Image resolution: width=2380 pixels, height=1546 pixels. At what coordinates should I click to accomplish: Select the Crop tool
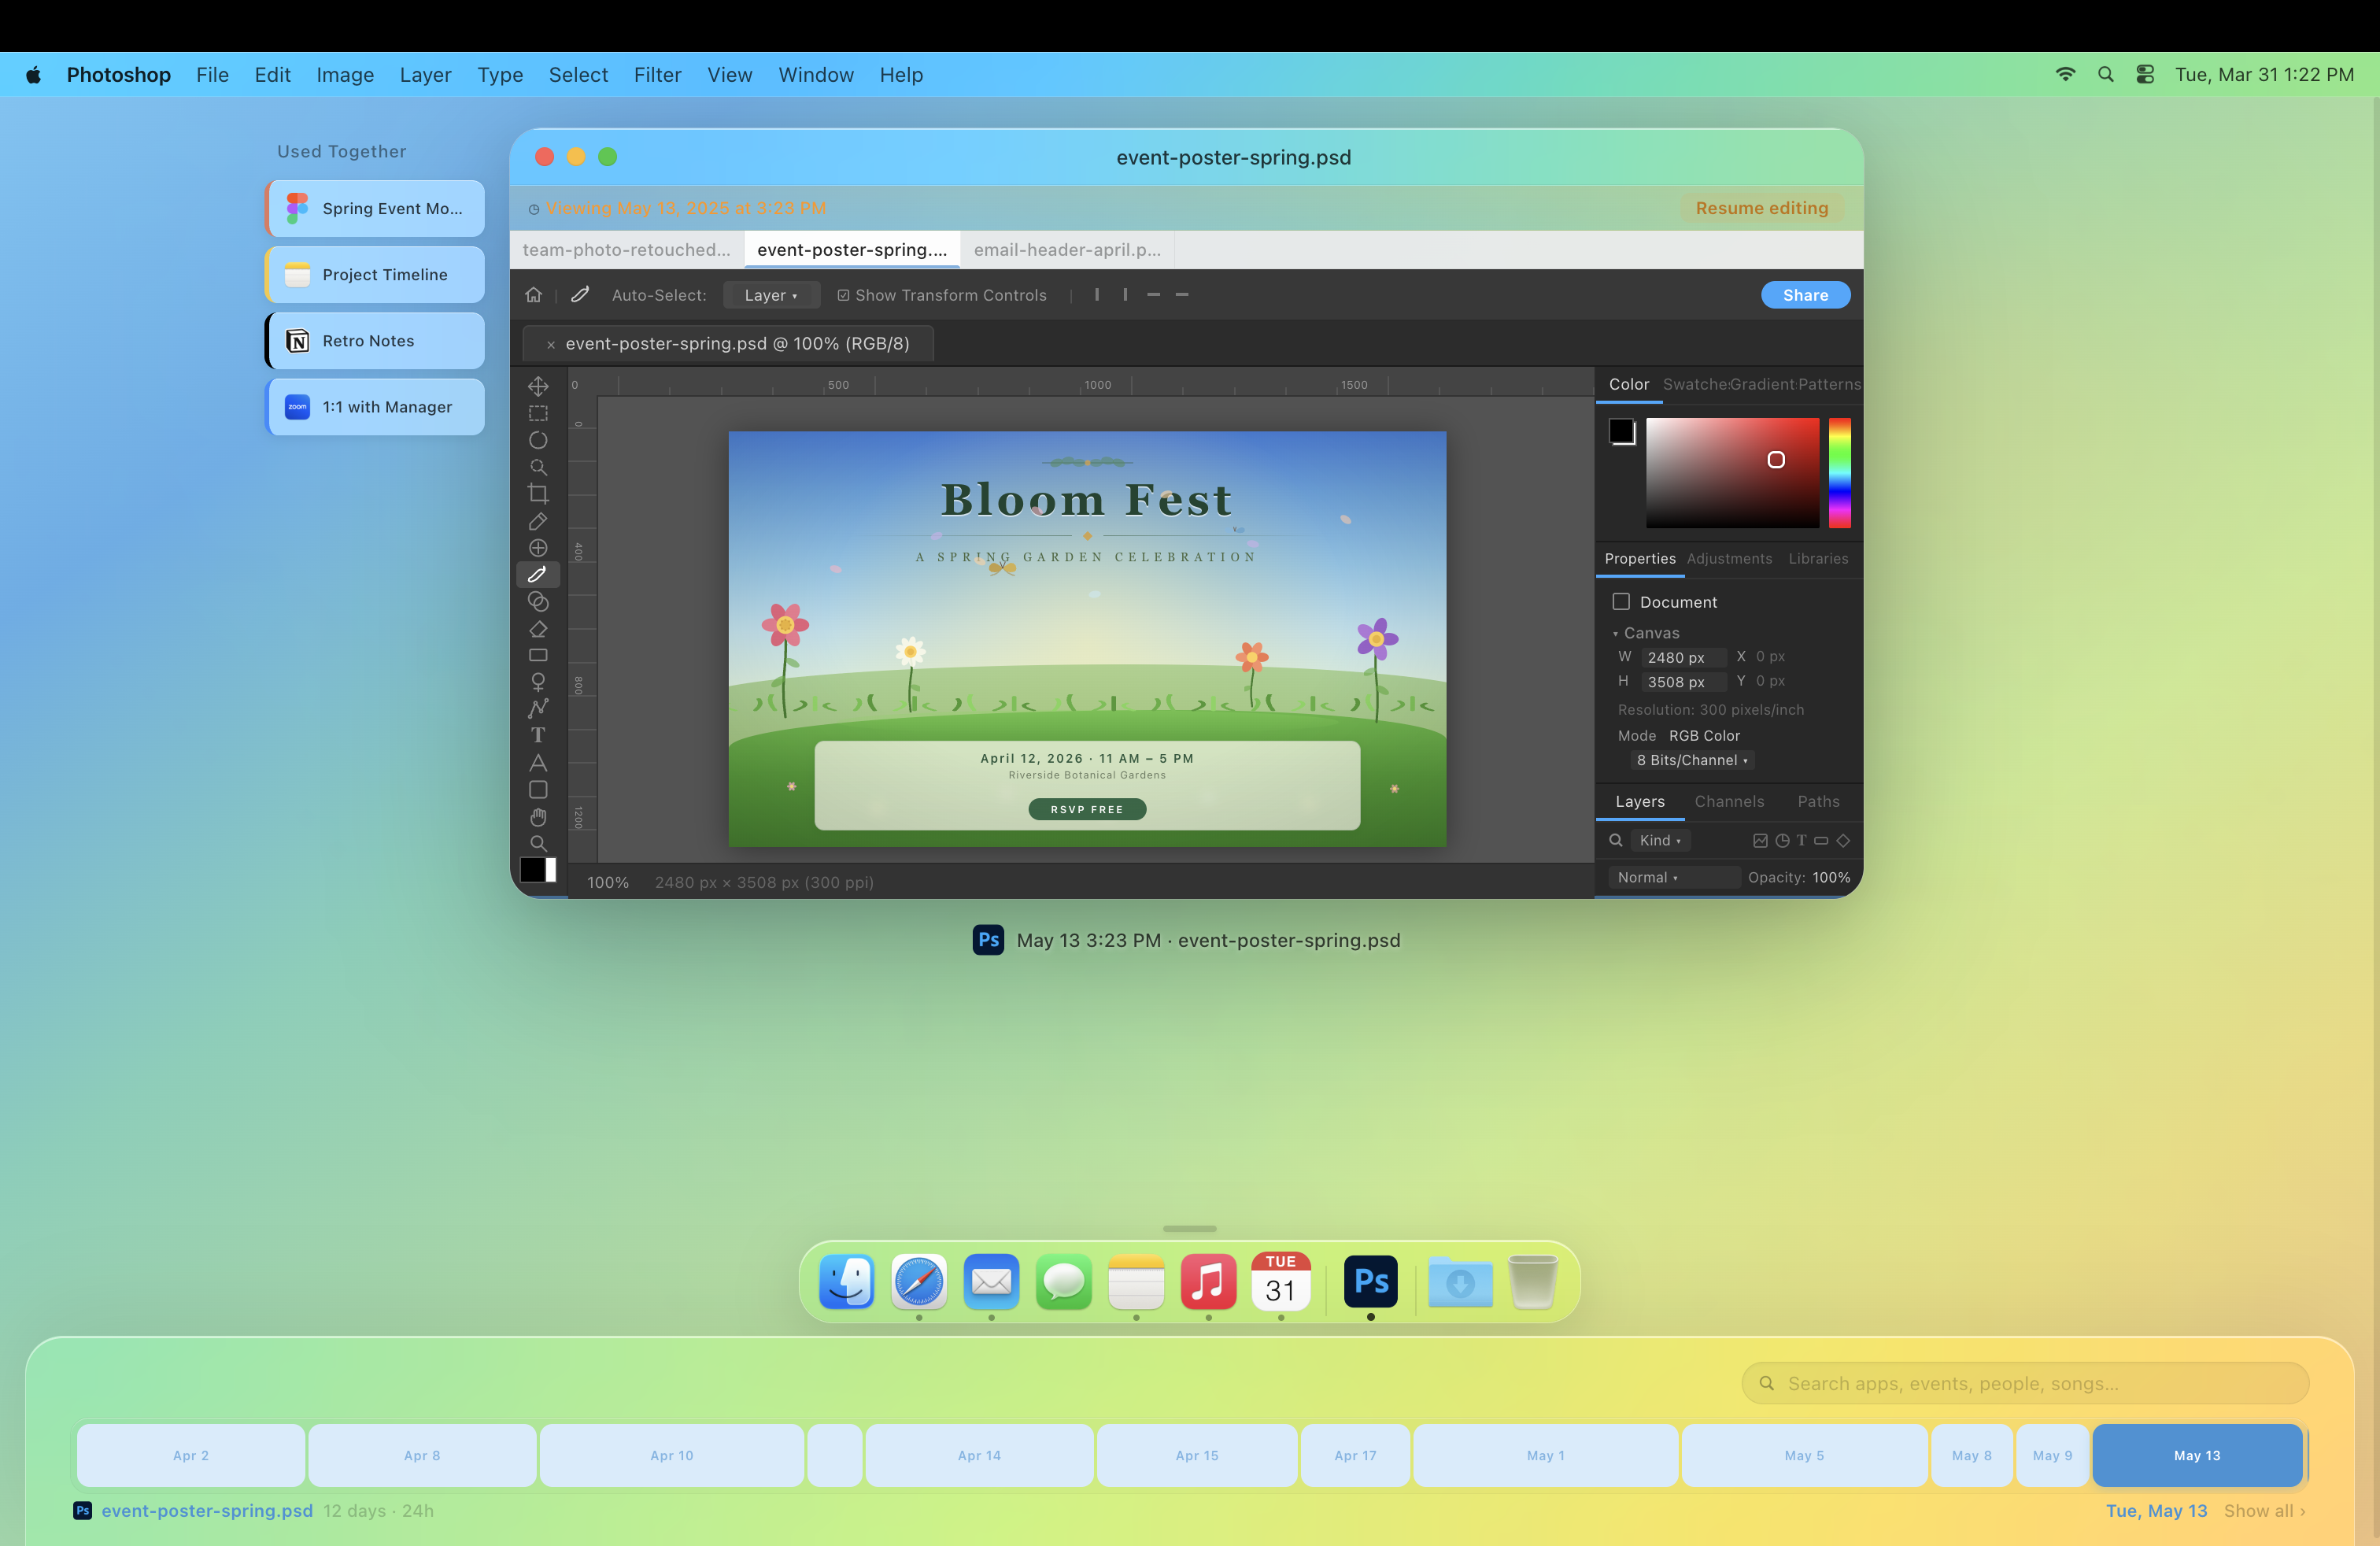[538, 494]
